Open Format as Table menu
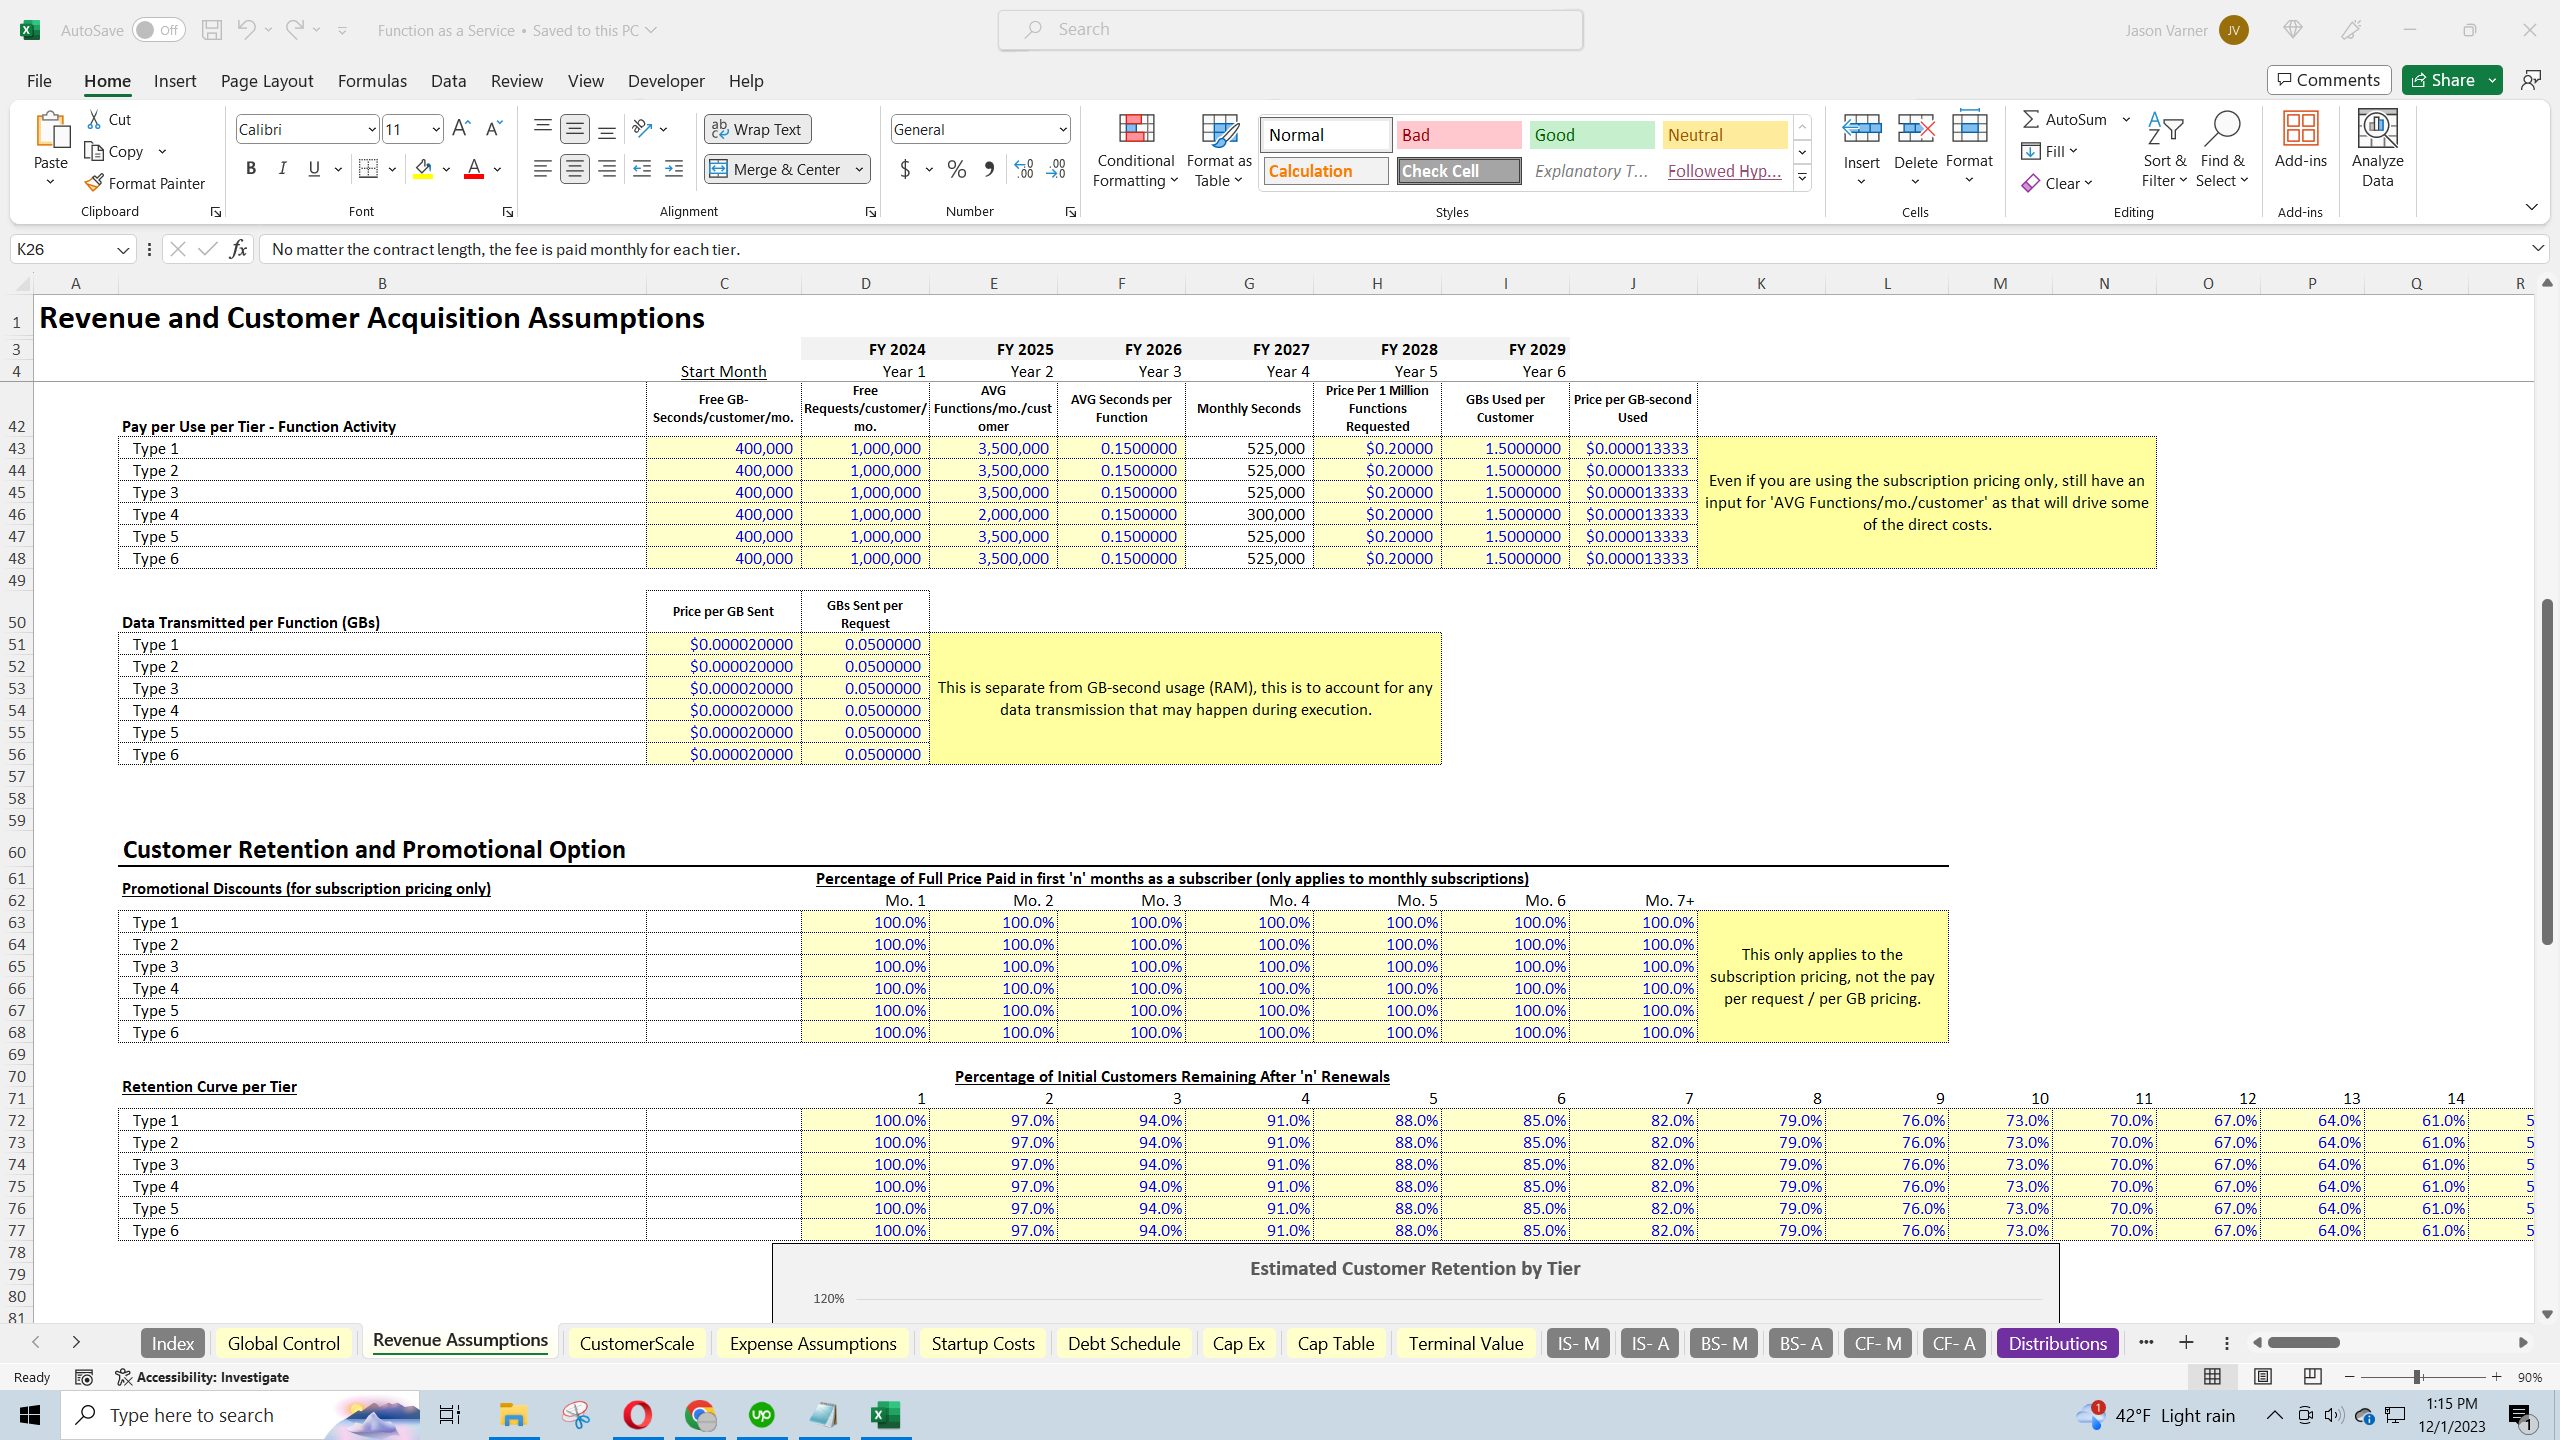This screenshot has height=1440, width=2560. 1218,148
